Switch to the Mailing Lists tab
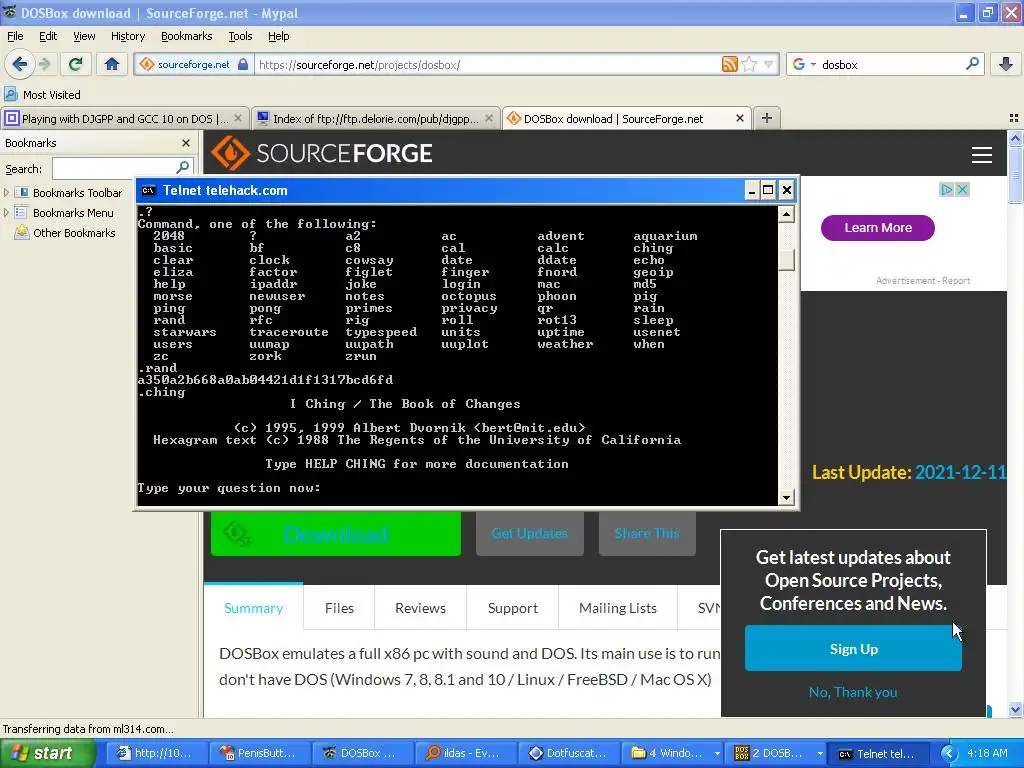The height and width of the screenshot is (768, 1024). 618,608
